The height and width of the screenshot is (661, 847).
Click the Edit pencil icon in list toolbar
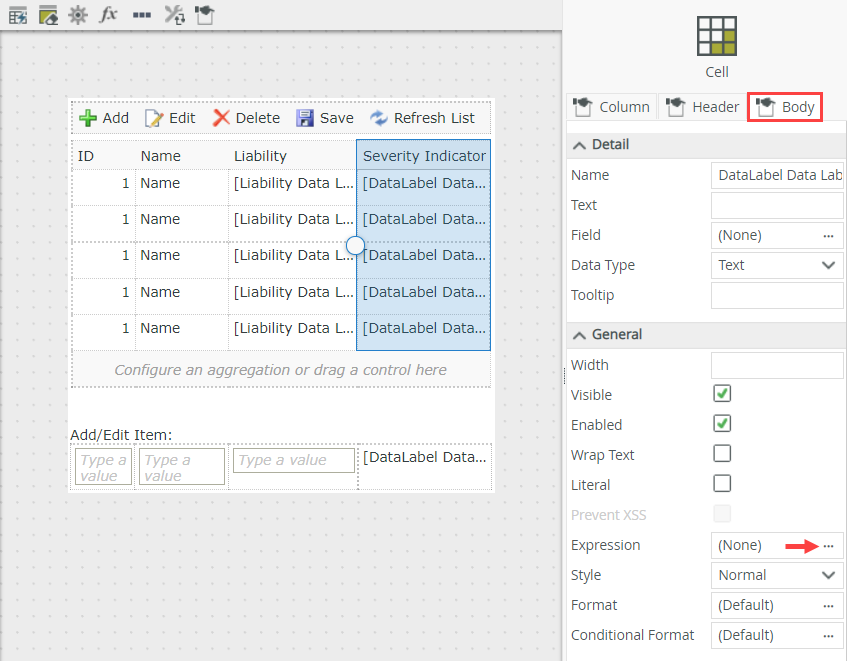click(154, 118)
